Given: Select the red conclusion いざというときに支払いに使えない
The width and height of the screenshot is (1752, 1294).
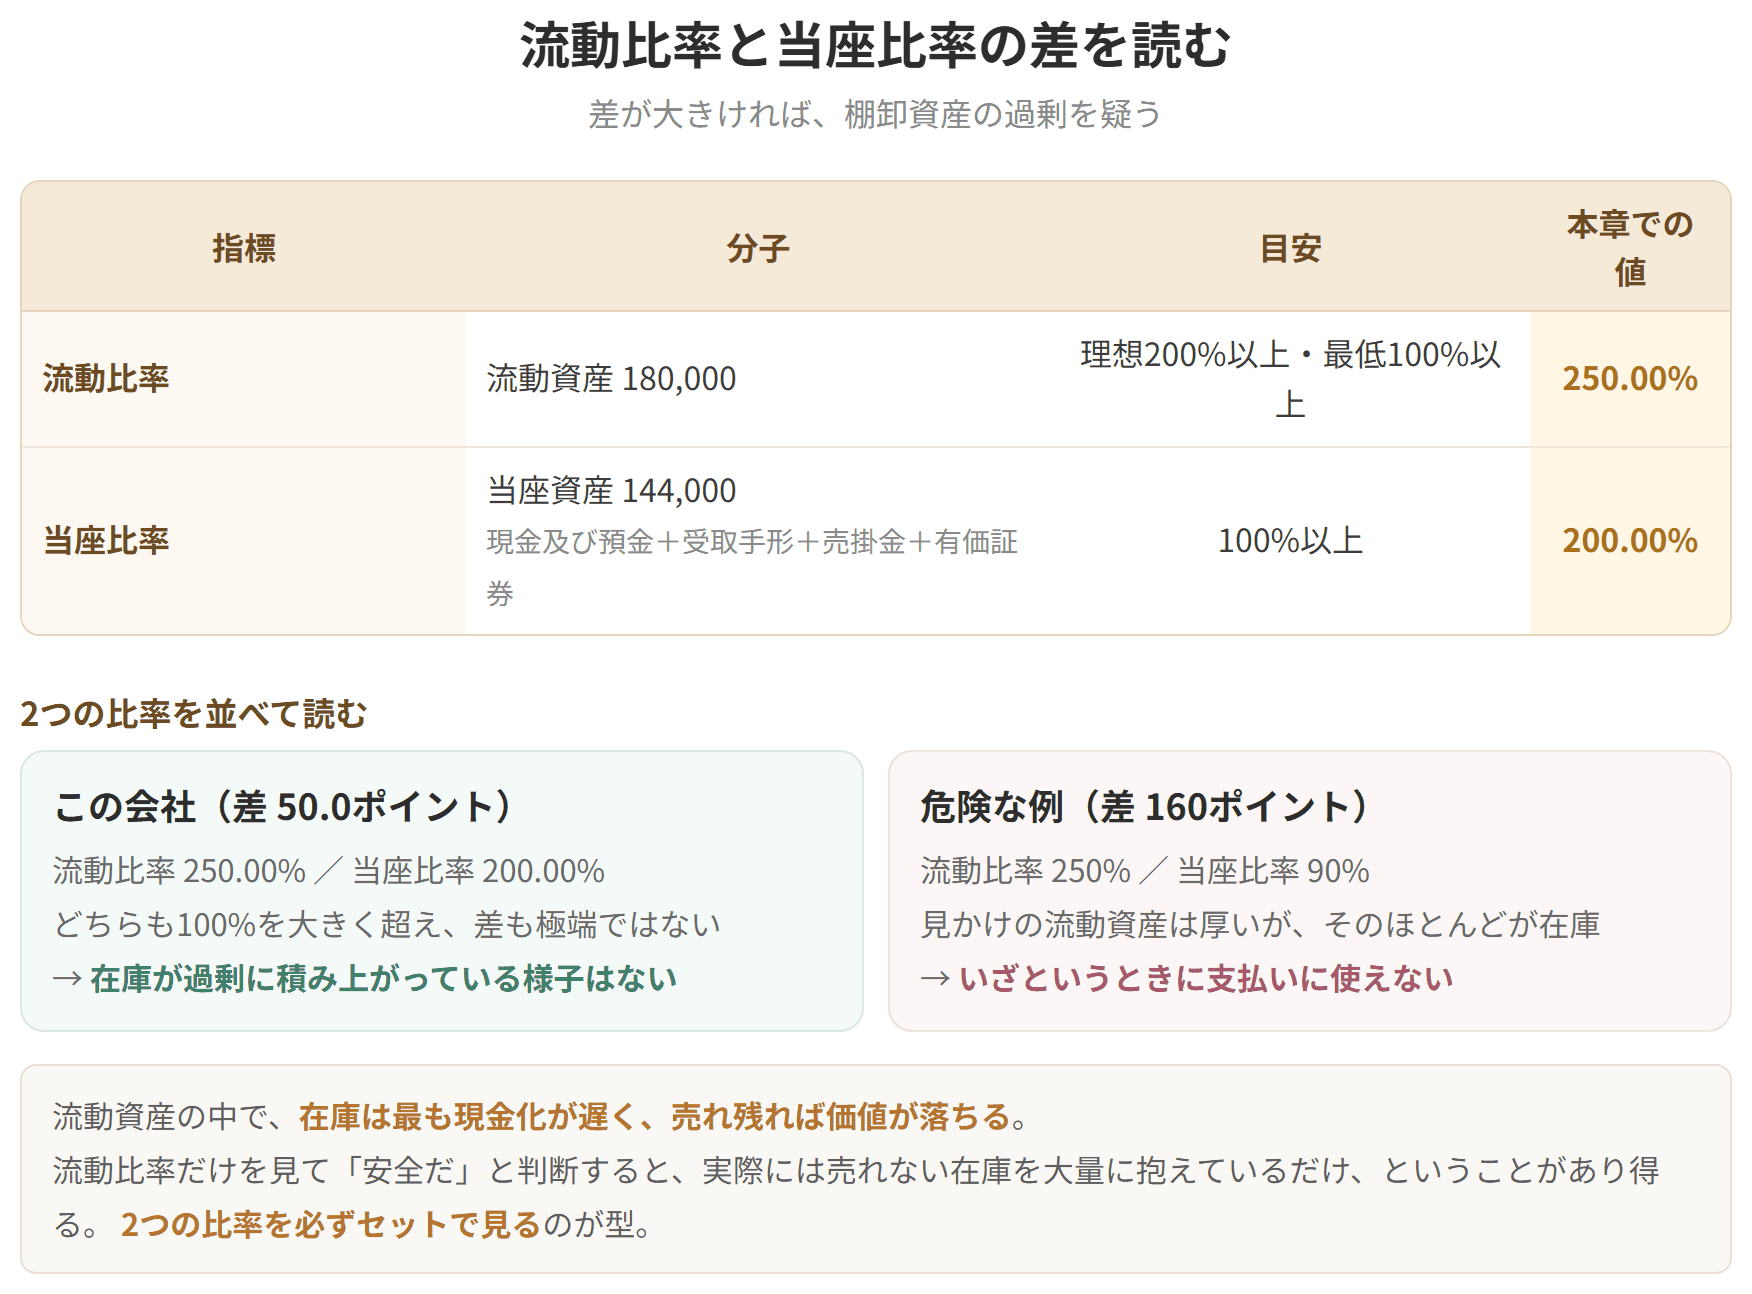Looking at the screenshot, I should pyautogui.click(x=1206, y=979).
